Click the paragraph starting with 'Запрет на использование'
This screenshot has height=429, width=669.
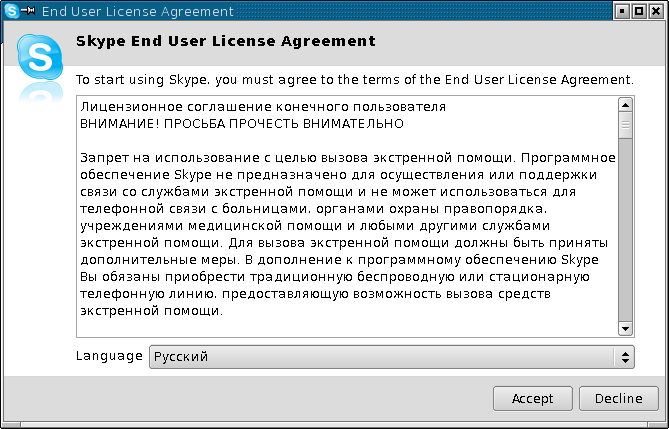click(x=348, y=234)
